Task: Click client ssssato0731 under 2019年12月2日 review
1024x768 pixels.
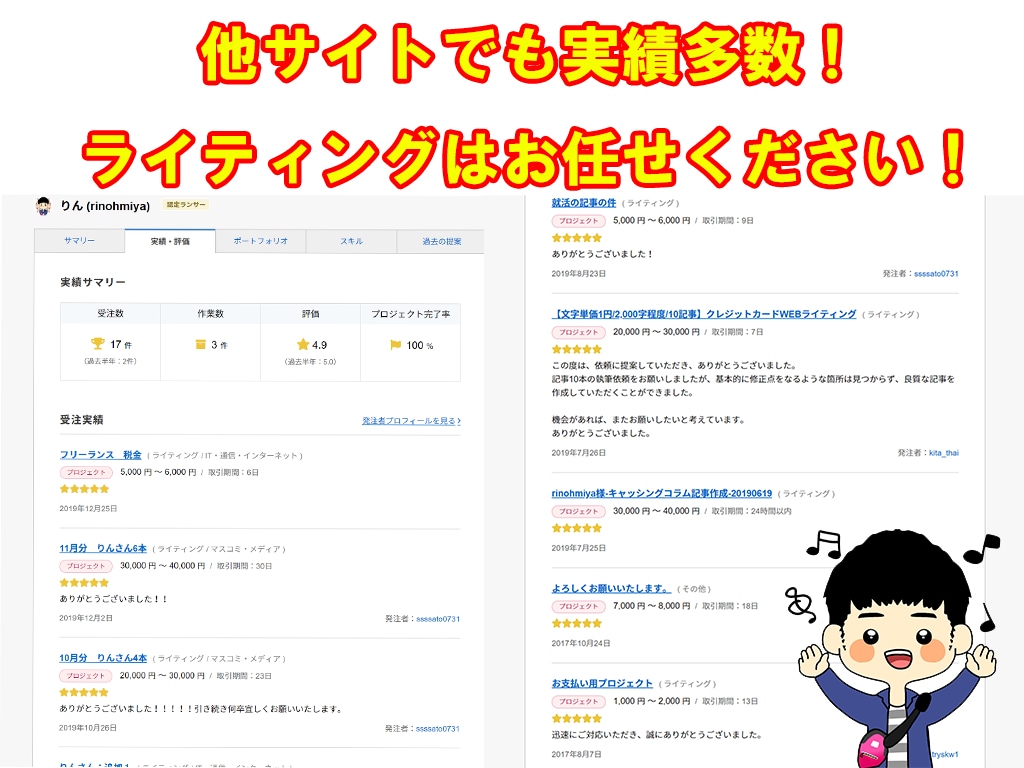Action: (438, 618)
